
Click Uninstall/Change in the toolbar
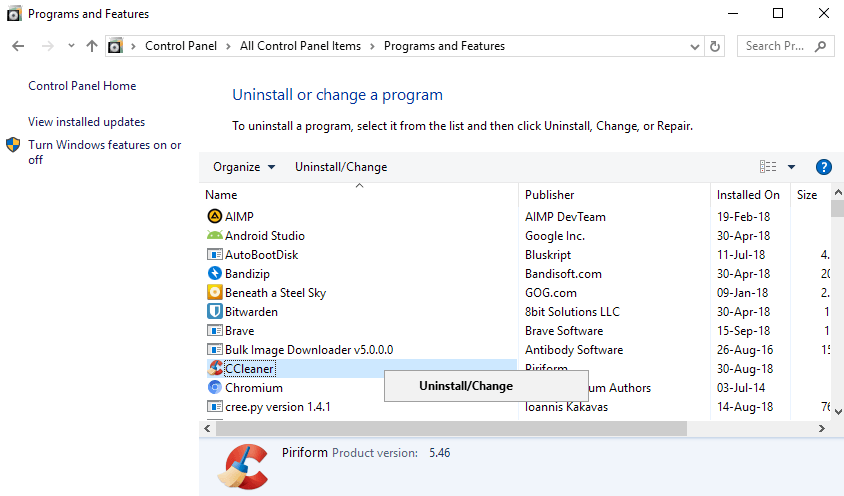coord(341,167)
